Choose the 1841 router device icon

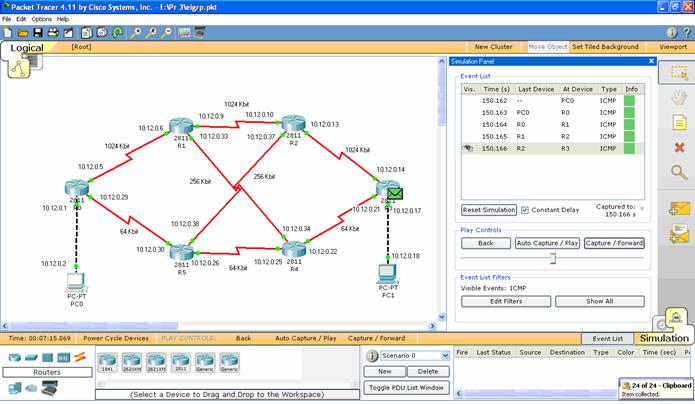point(109,362)
